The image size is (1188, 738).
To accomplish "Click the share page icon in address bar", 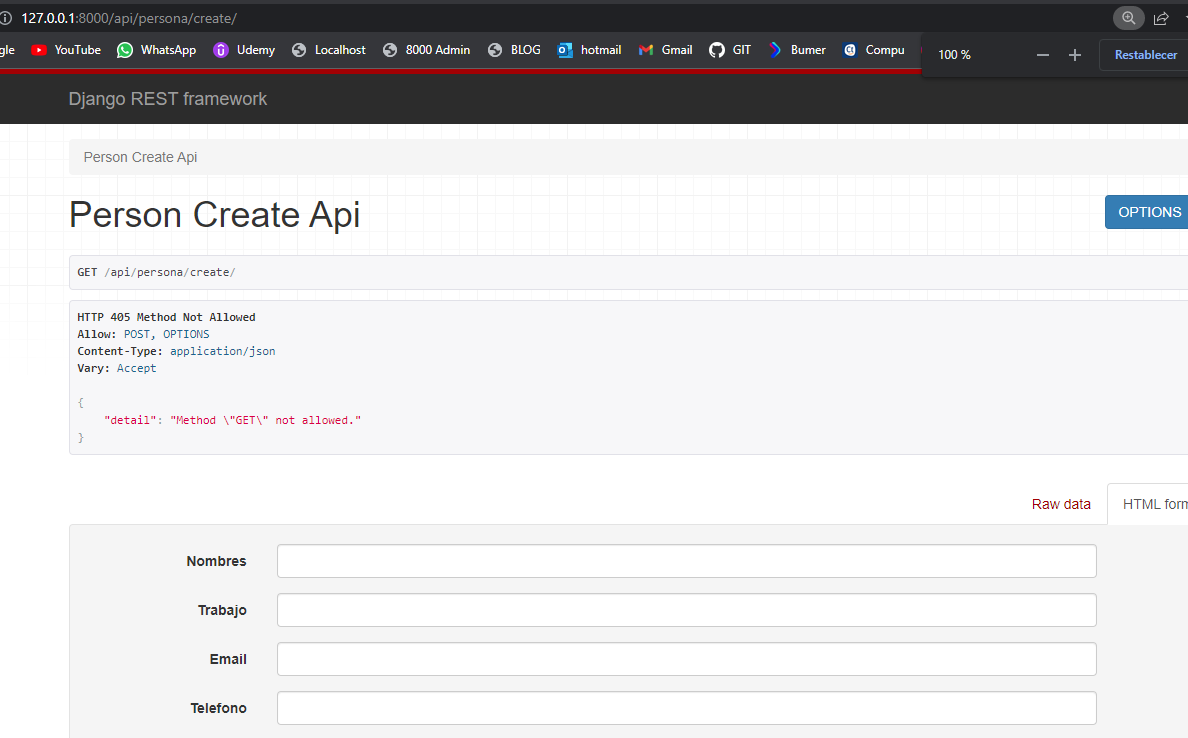I will [1161, 18].
